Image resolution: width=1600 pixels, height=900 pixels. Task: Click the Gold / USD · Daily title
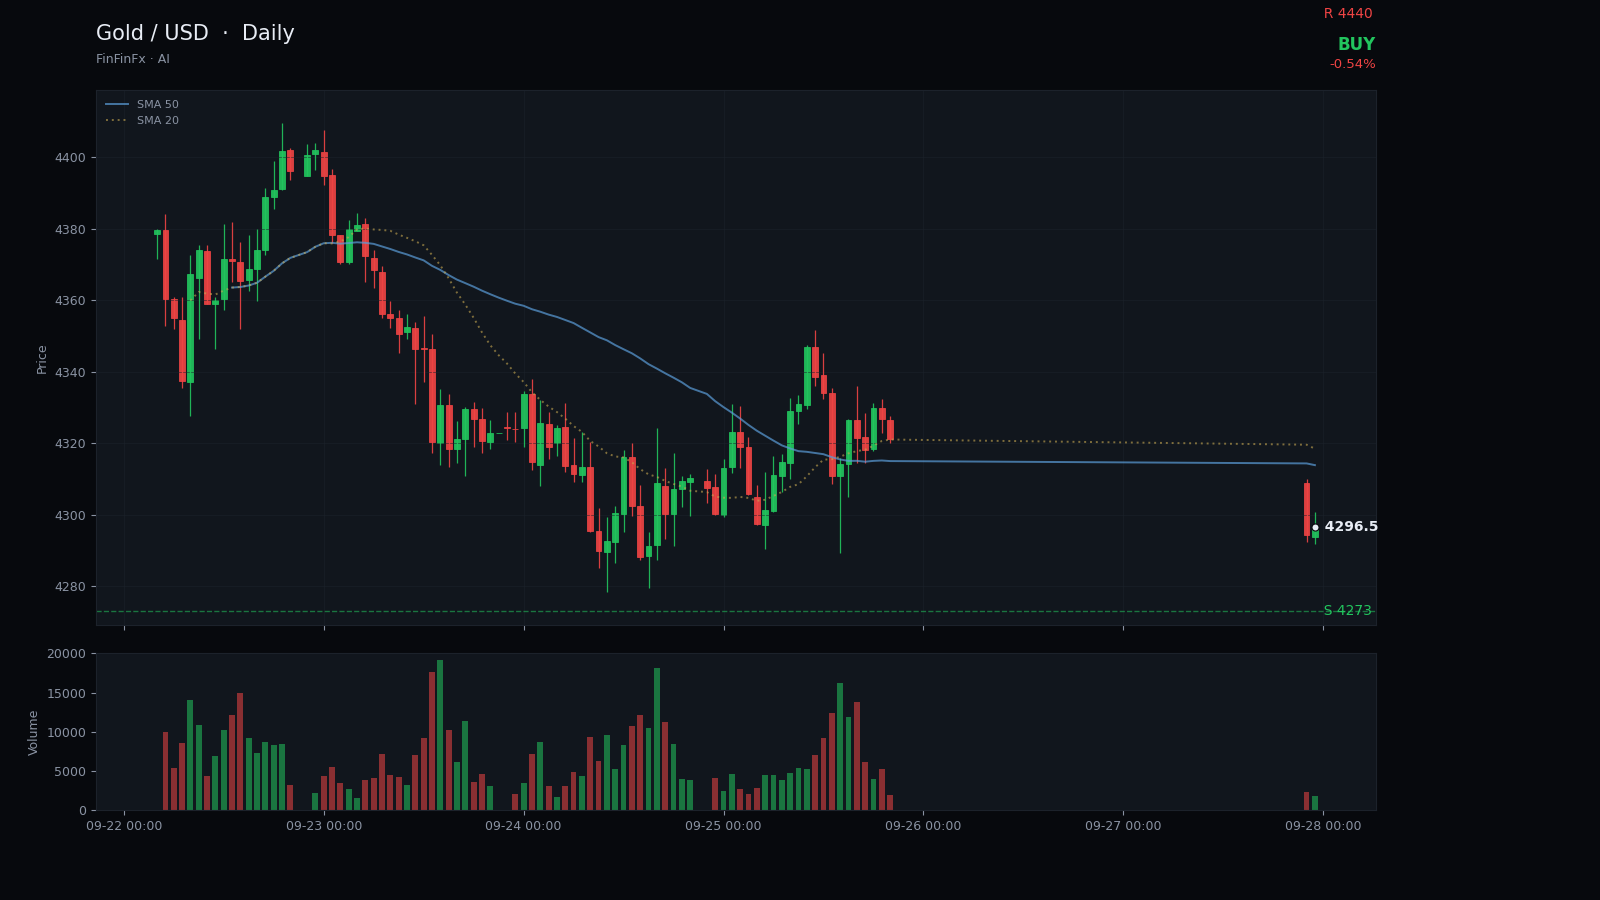(x=195, y=34)
